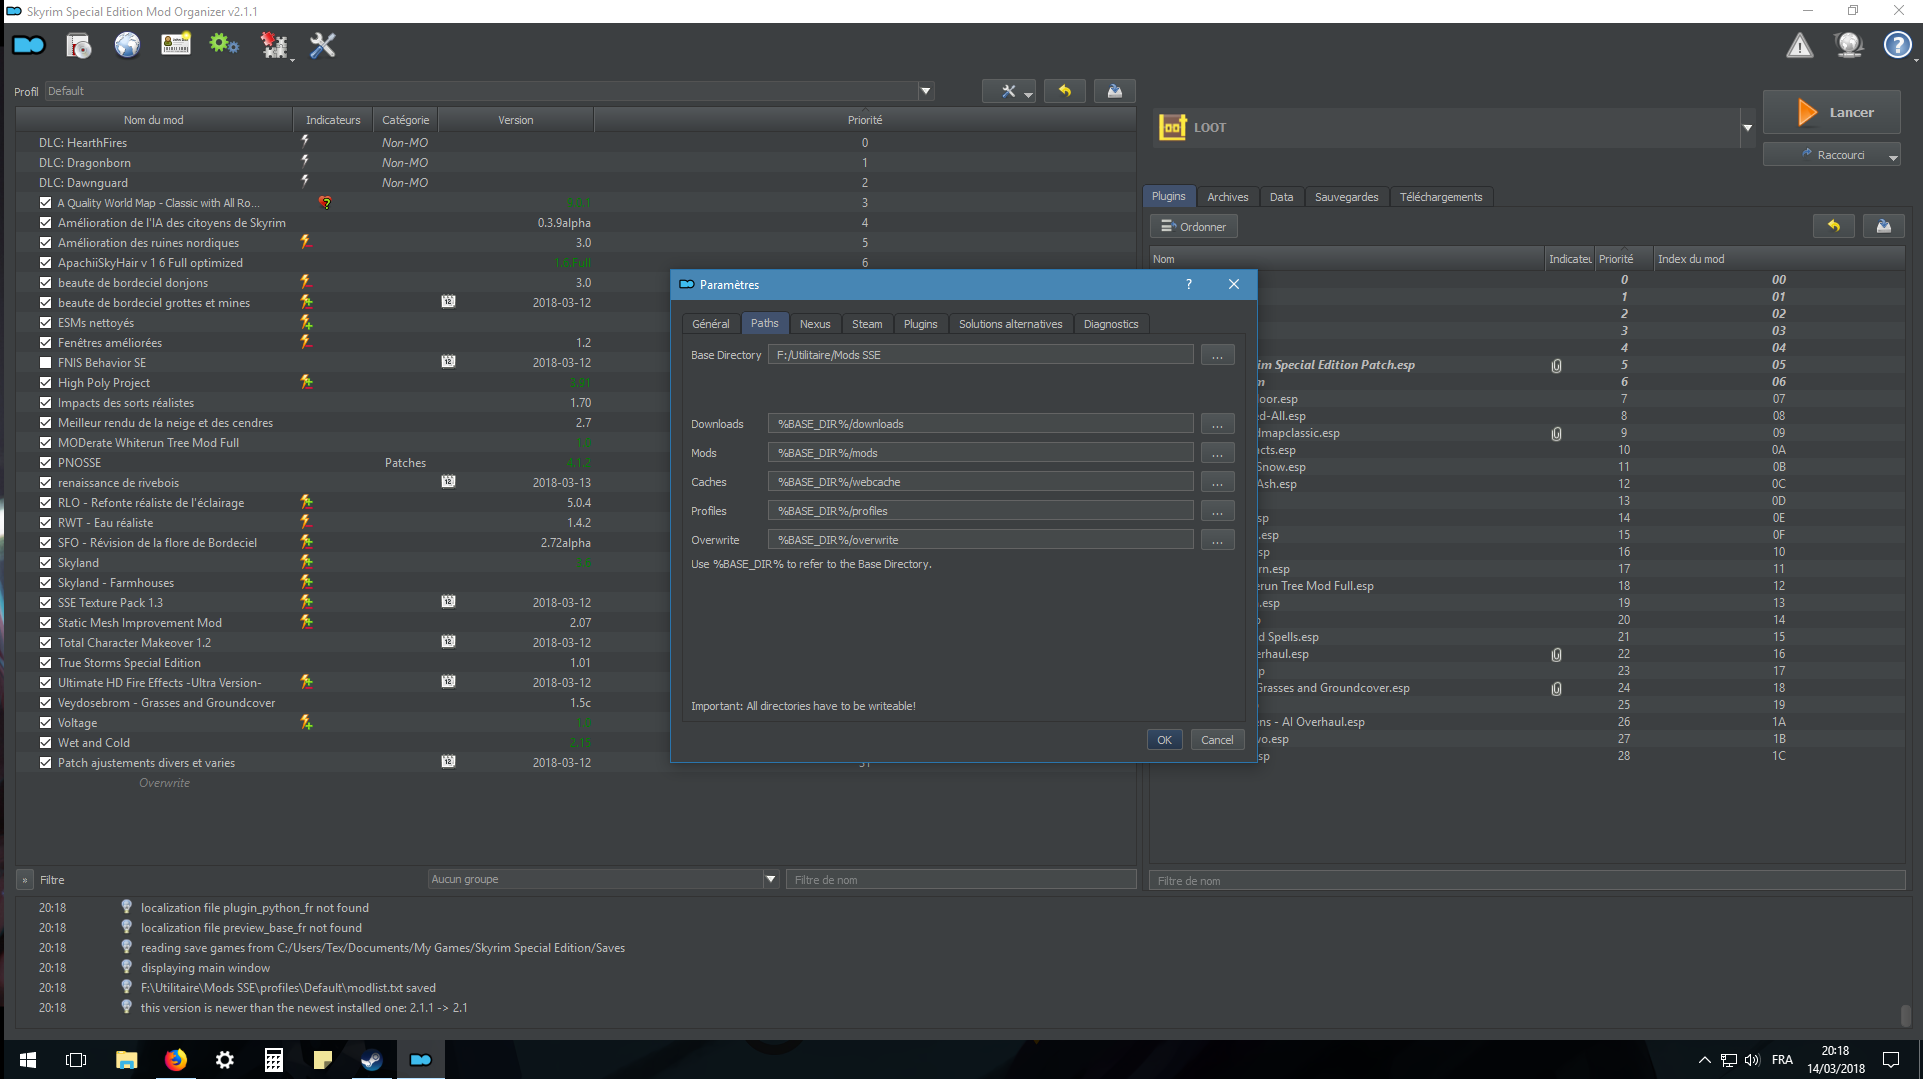Uncheck the High Poly Project mod
Image resolution: width=1923 pixels, height=1079 pixels.
(x=46, y=382)
